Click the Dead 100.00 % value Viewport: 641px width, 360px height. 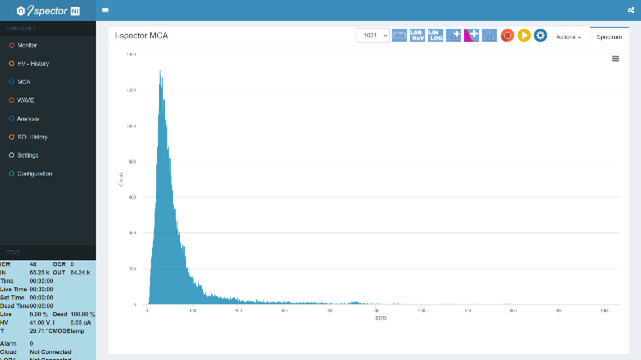tap(83, 314)
